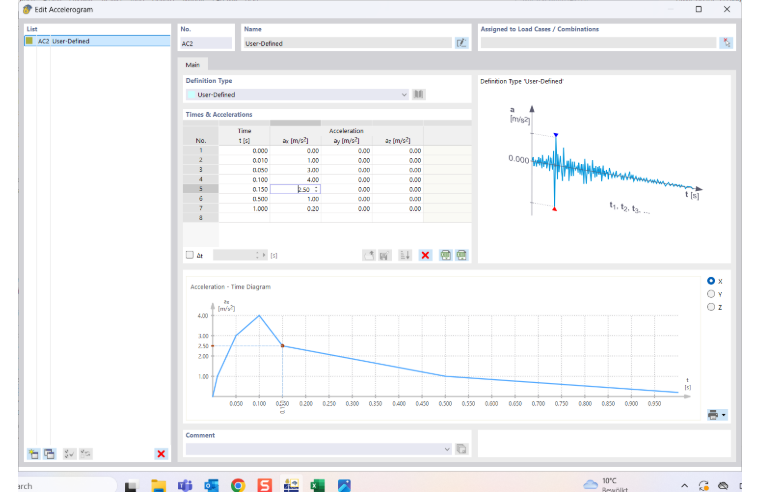Screen dimensions: 760x492
Task: Open the orange S app on taskbar
Action: (264, 485)
